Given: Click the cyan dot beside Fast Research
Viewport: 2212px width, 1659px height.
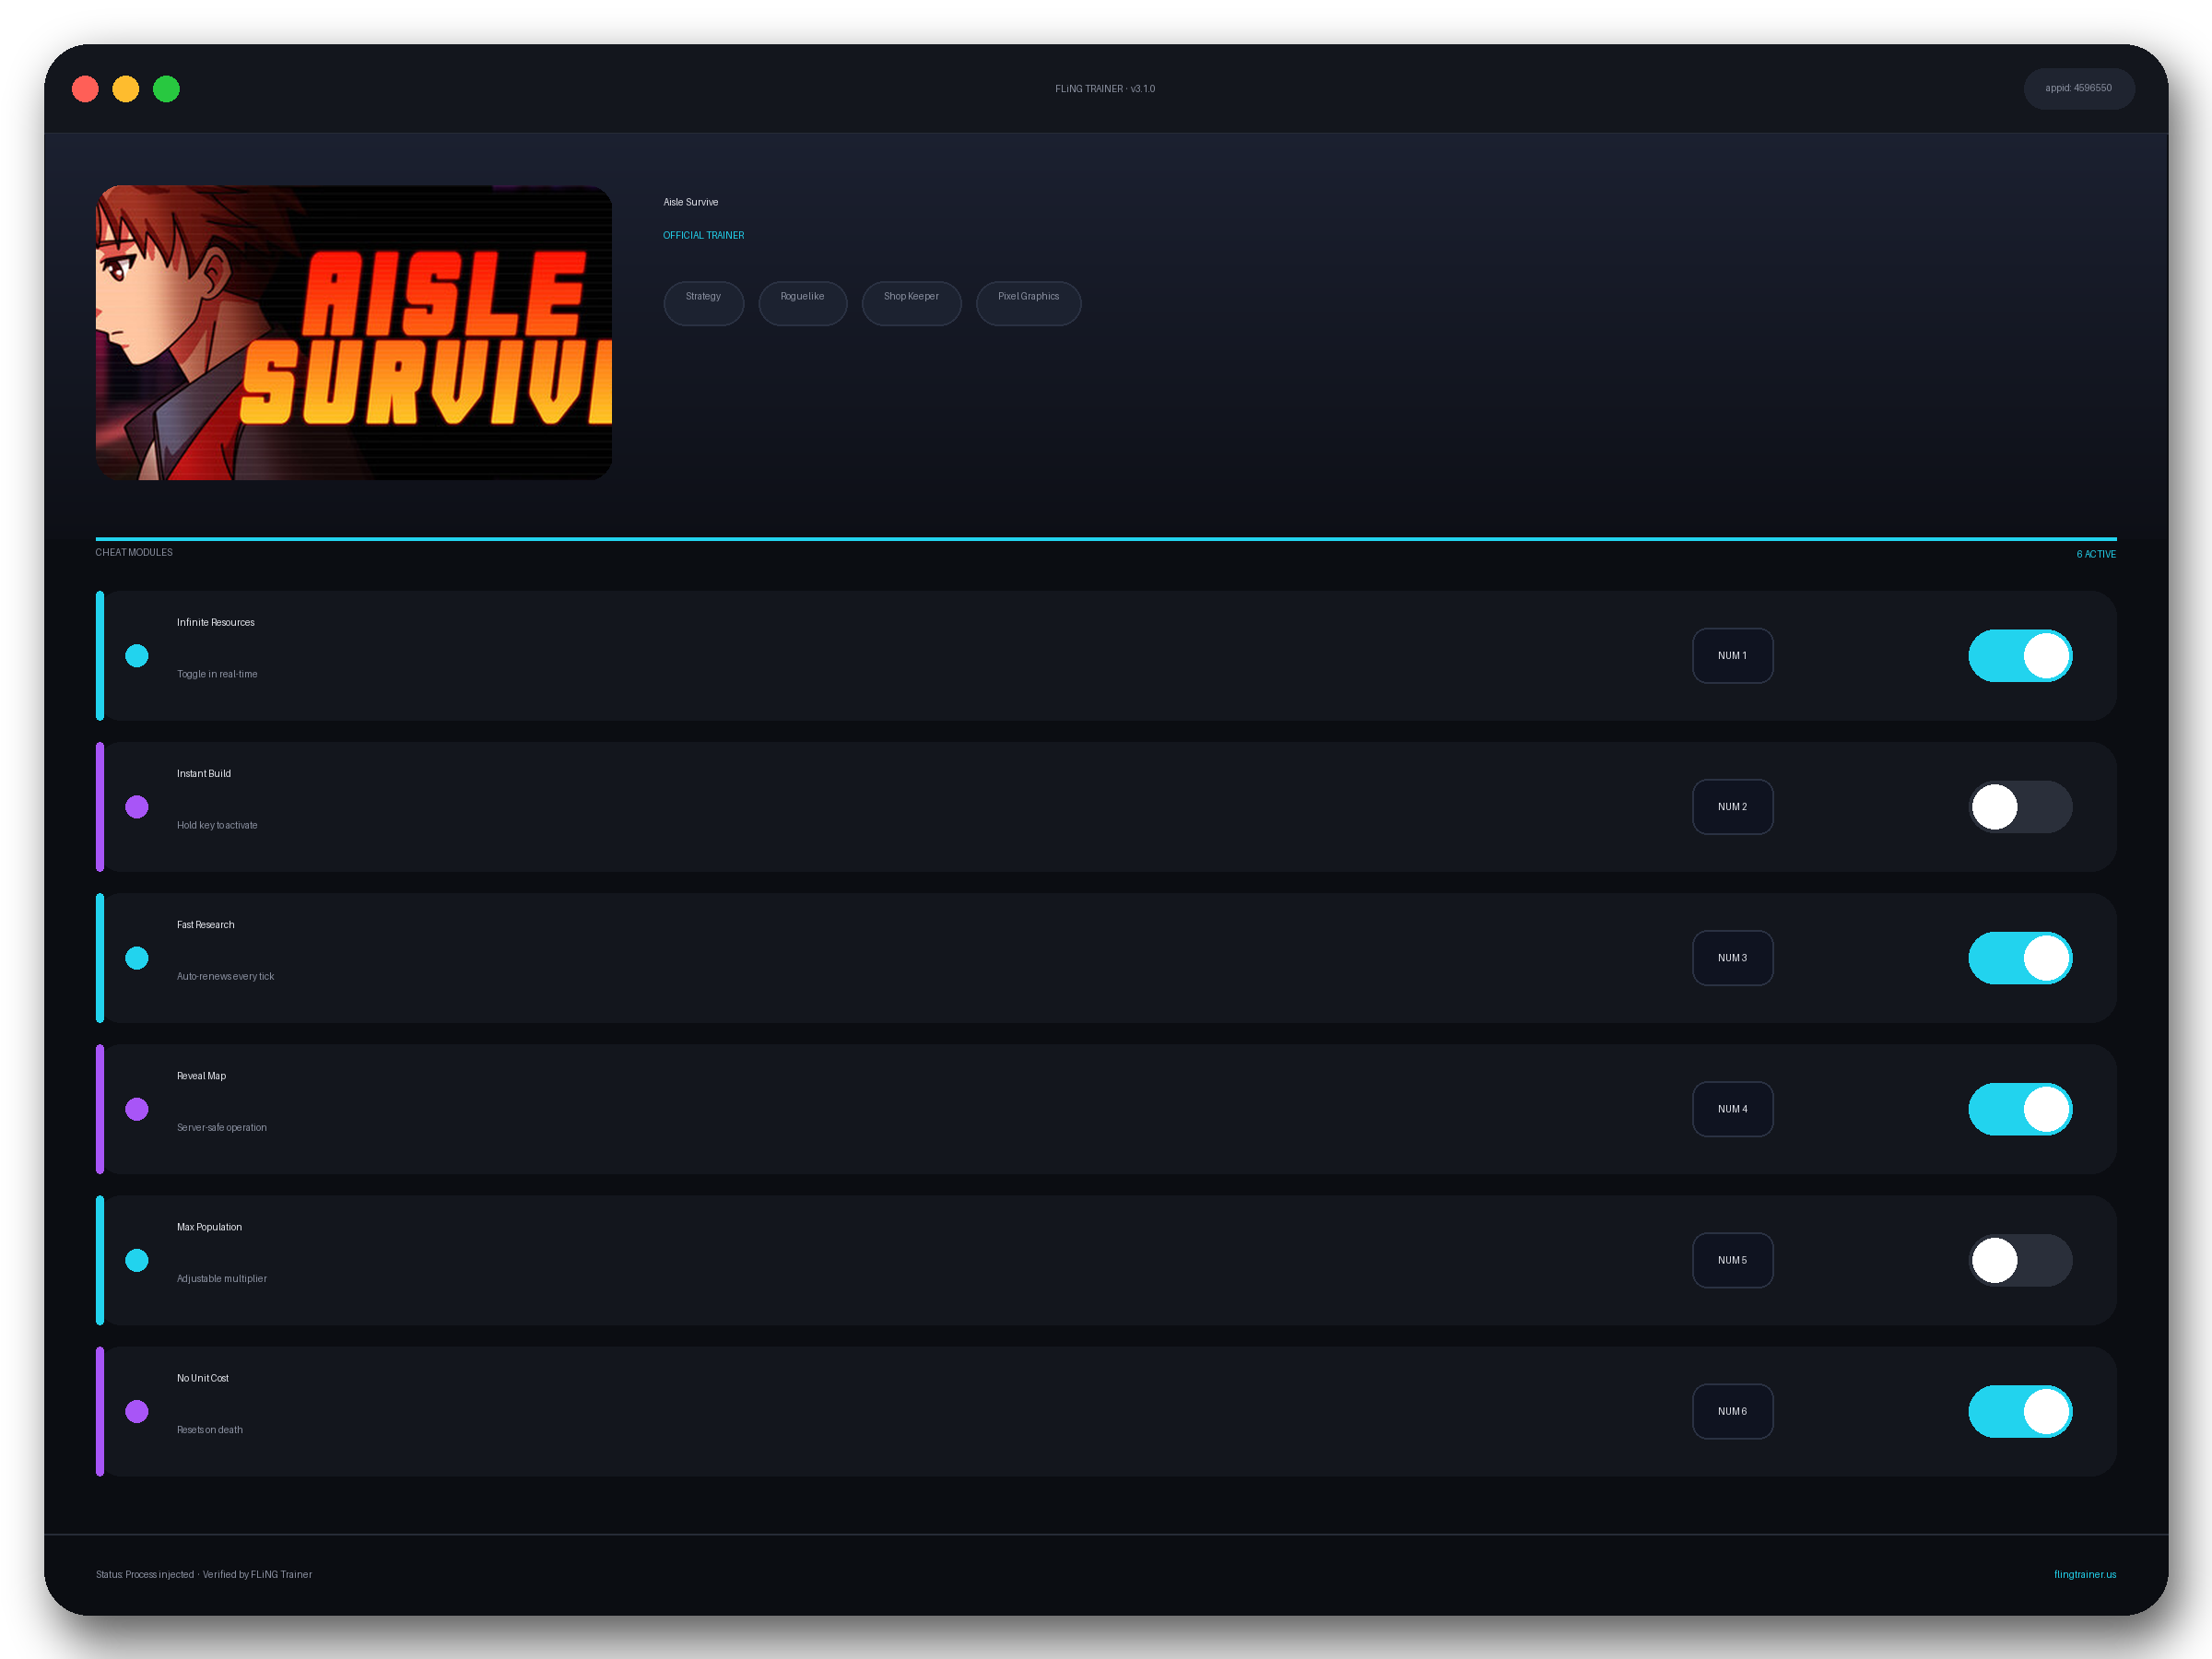Looking at the screenshot, I should 137,958.
